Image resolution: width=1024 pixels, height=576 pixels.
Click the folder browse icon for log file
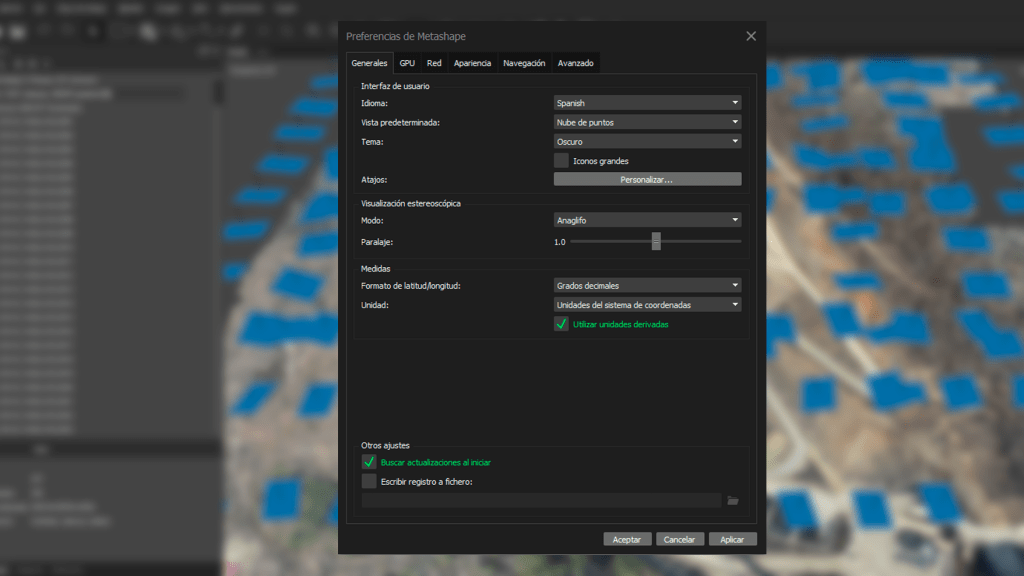click(732, 500)
